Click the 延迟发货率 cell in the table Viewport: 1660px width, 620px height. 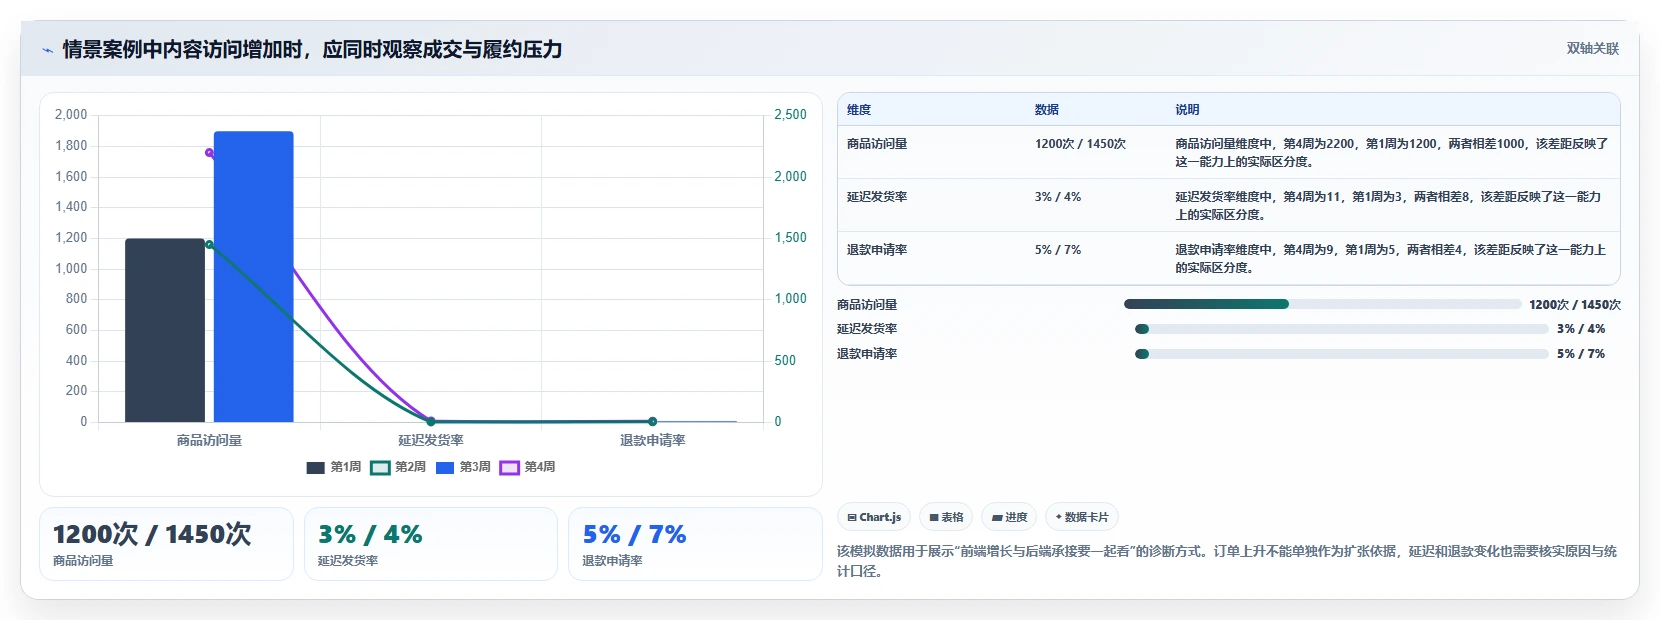pyautogui.click(x=877, y=197)
